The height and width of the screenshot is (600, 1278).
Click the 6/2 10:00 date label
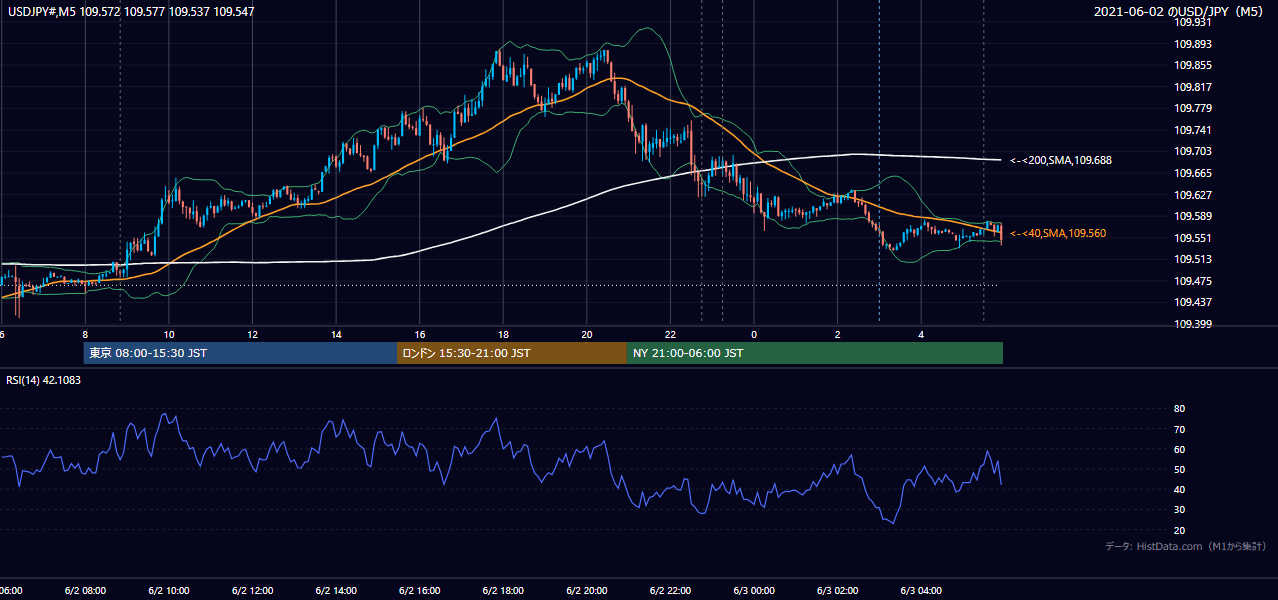169,590
